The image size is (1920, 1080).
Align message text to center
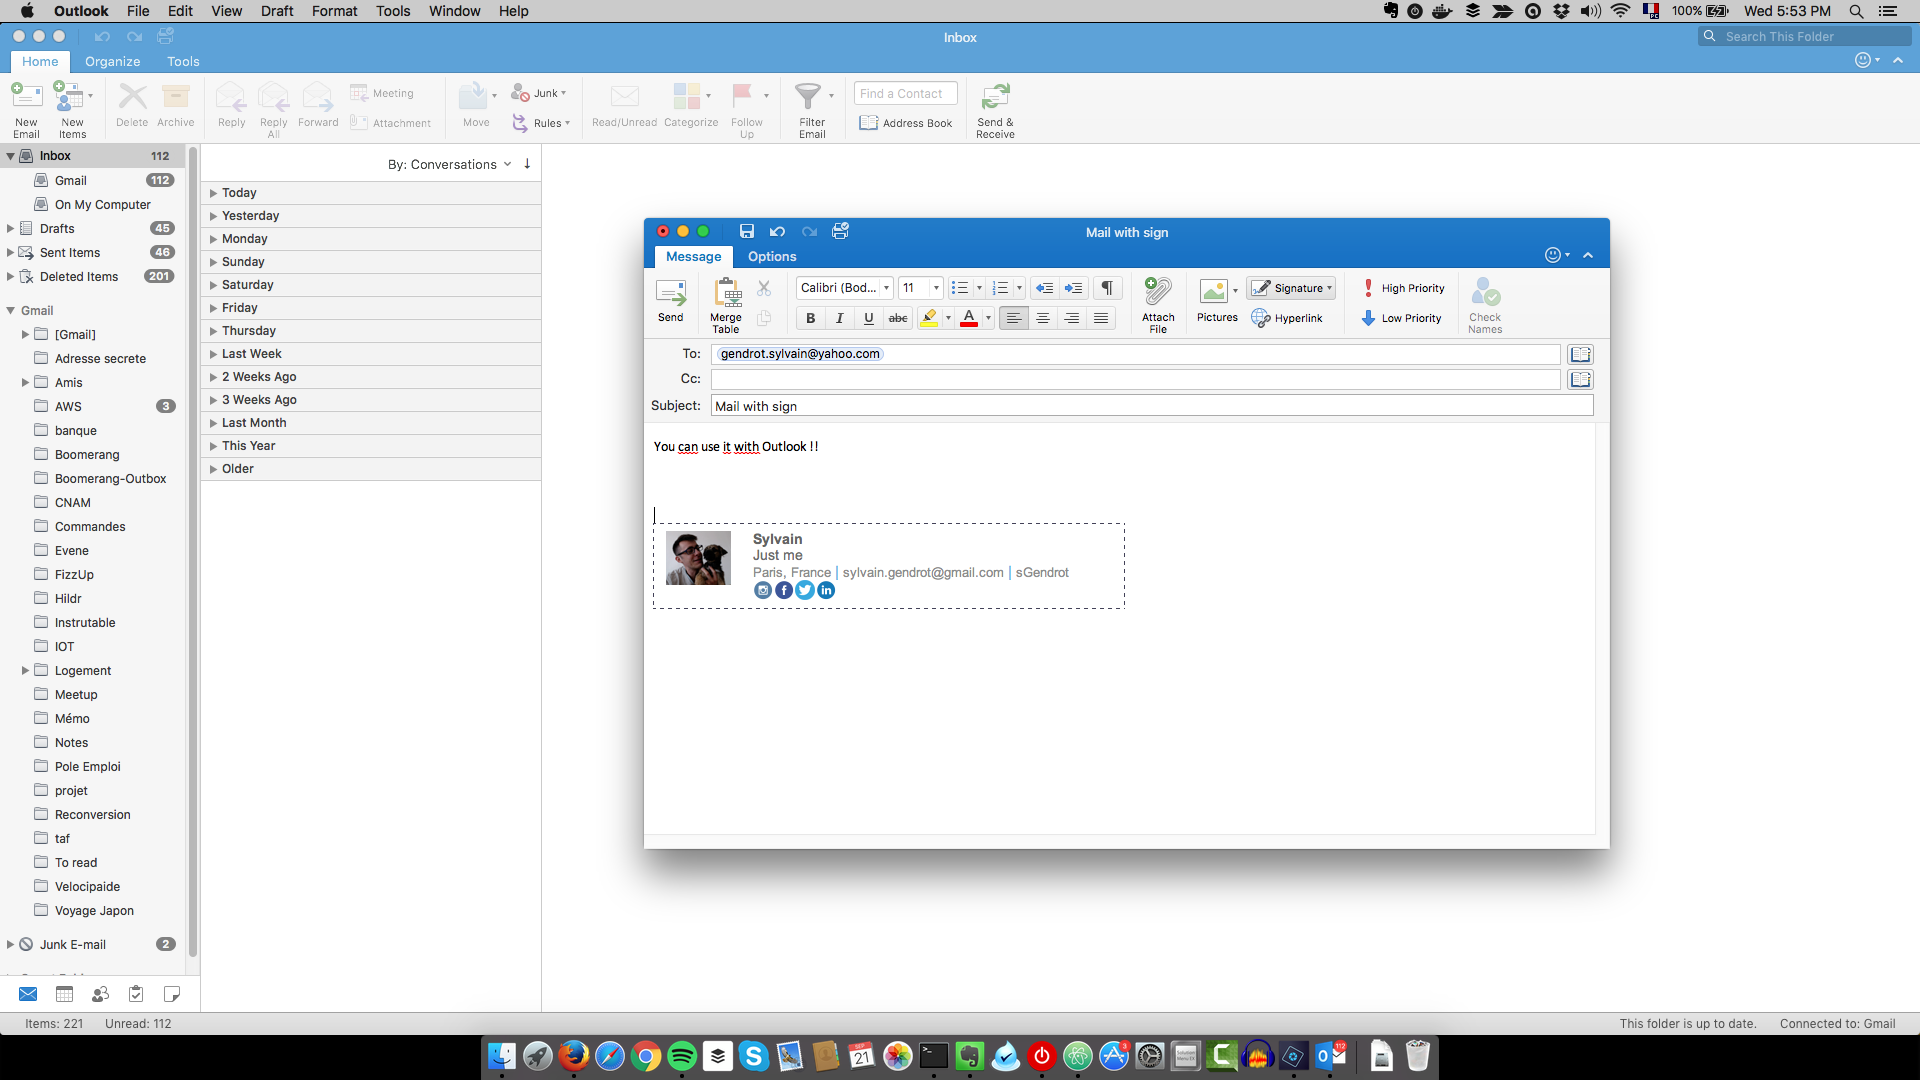click(x=1043, y=318)
